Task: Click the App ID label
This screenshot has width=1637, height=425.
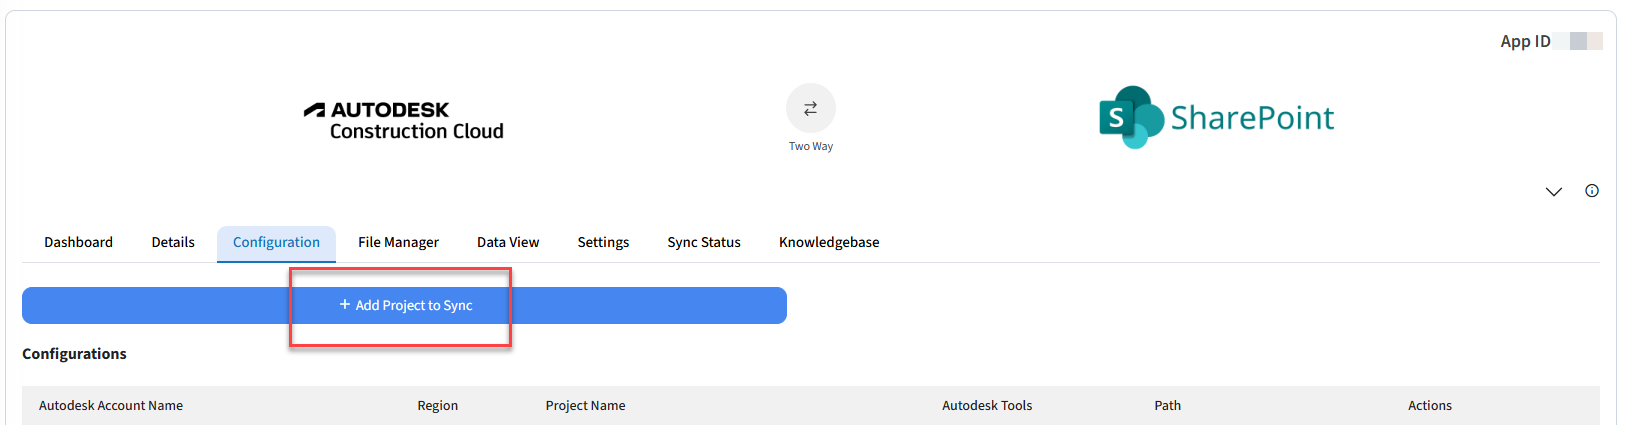Action: [x=1525, y=41]
